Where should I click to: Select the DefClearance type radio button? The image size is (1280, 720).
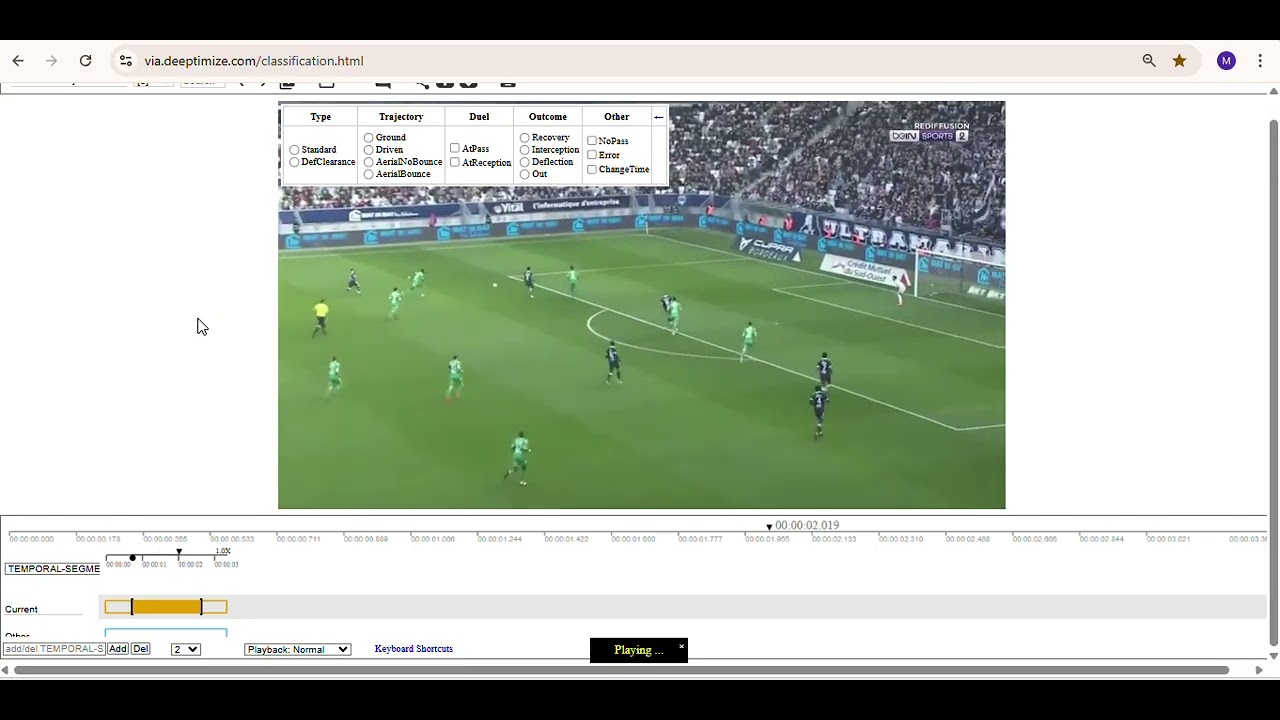pyautogui.click(x=294, y=162)
